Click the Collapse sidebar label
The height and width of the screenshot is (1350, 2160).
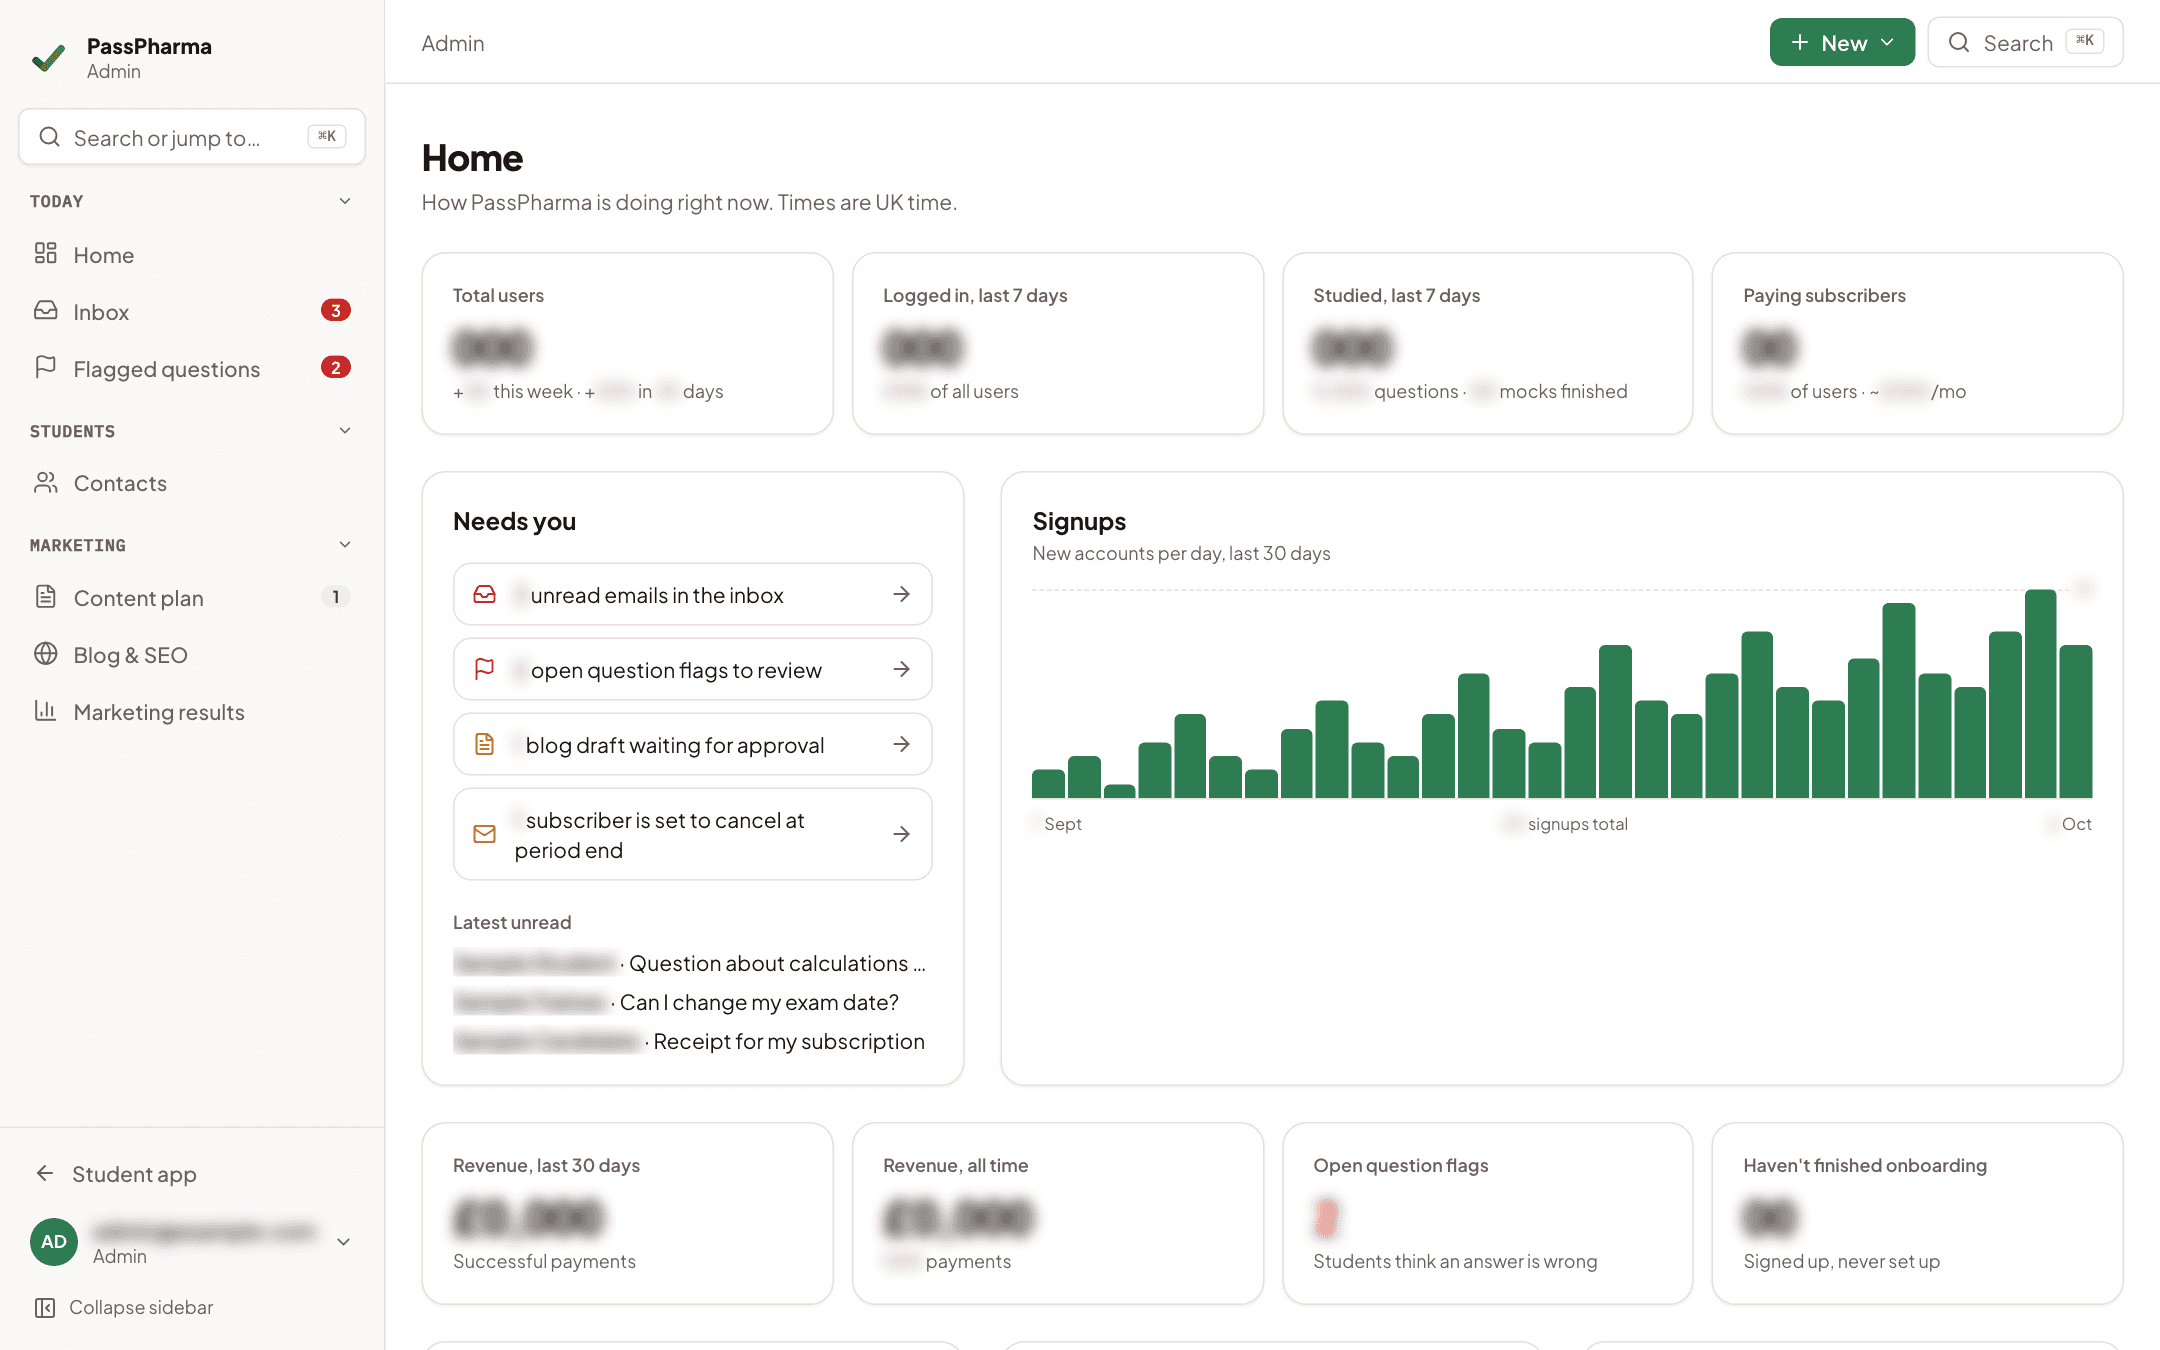[141, 1307]
